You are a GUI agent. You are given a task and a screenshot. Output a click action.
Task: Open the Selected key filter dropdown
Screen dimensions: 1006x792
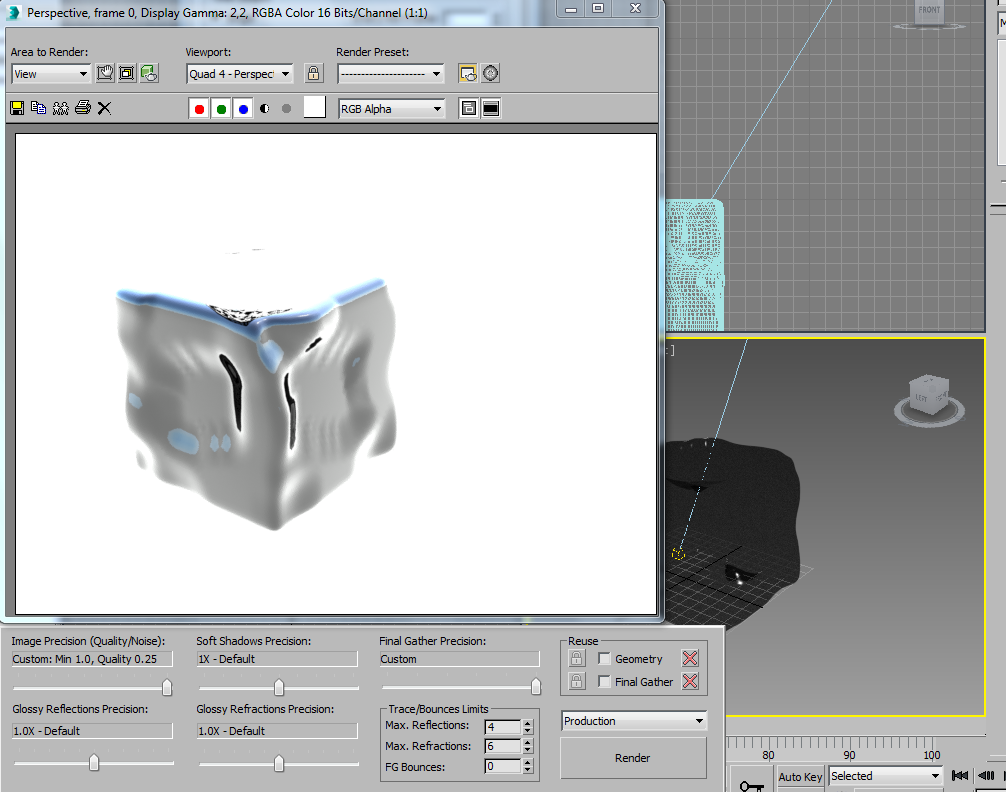(x=885, y=776)
